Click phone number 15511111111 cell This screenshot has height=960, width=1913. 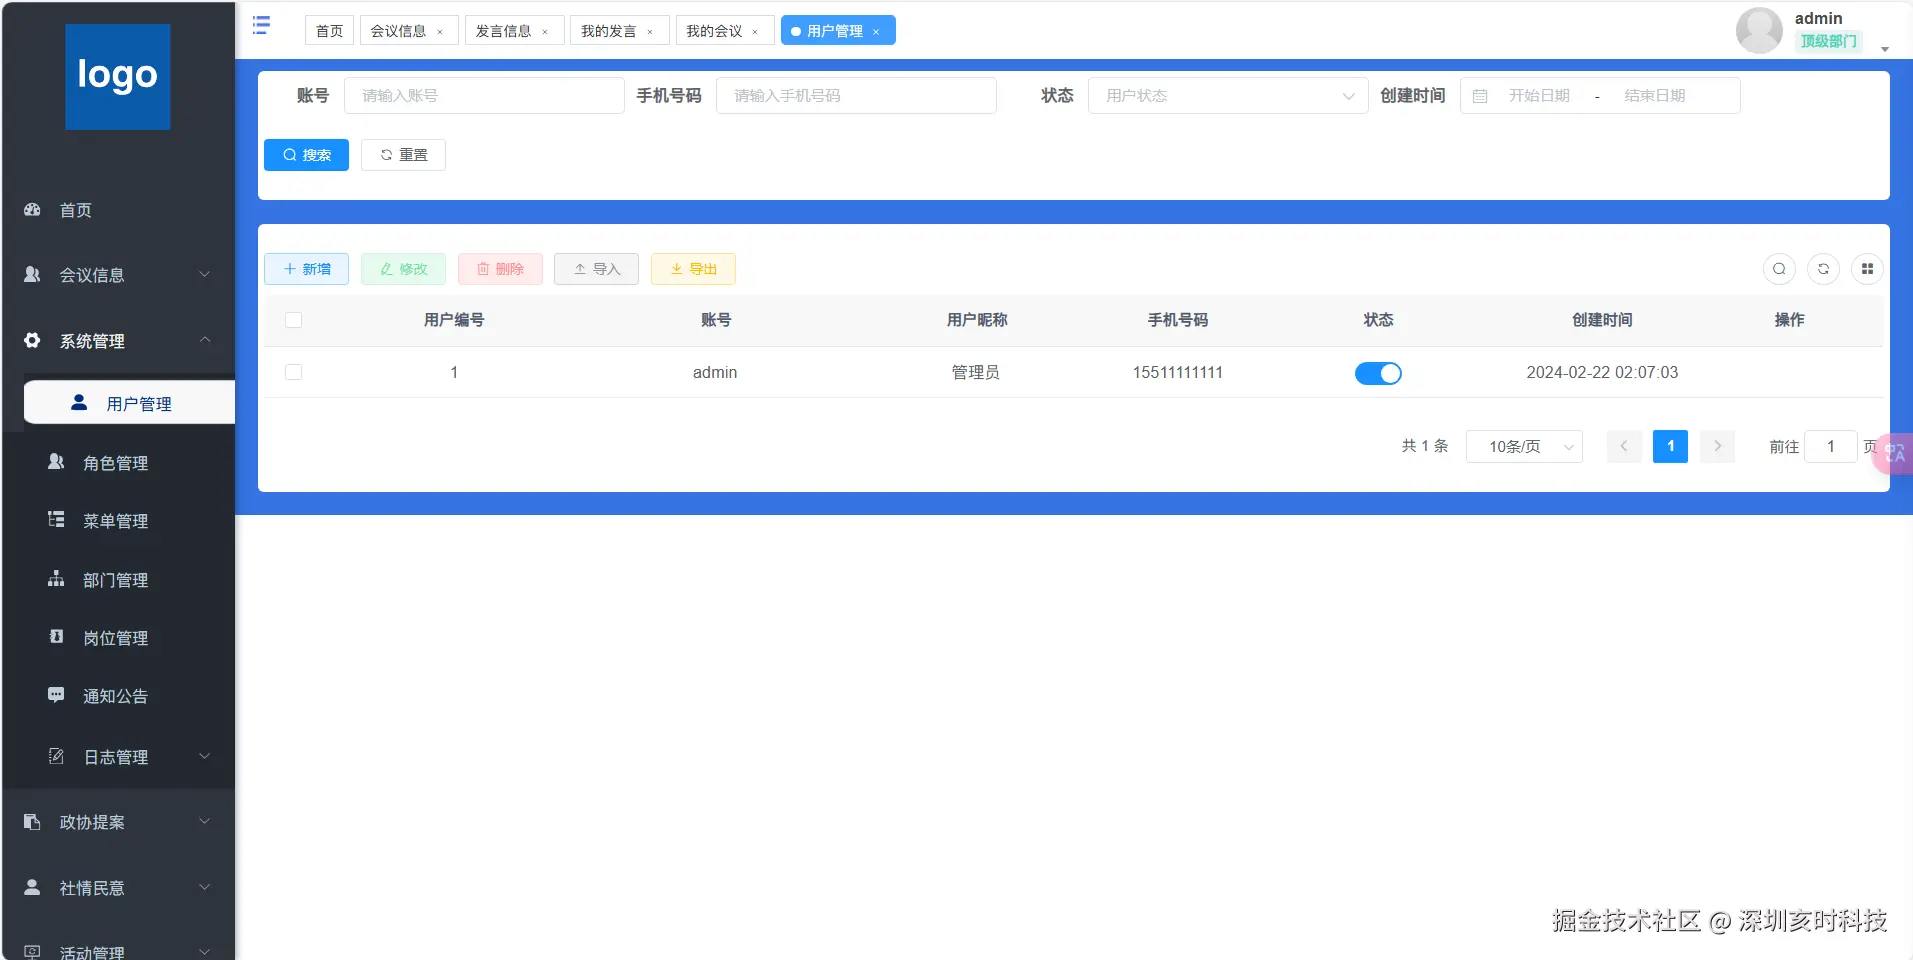pyautogui.click(x=1178, y=372)
